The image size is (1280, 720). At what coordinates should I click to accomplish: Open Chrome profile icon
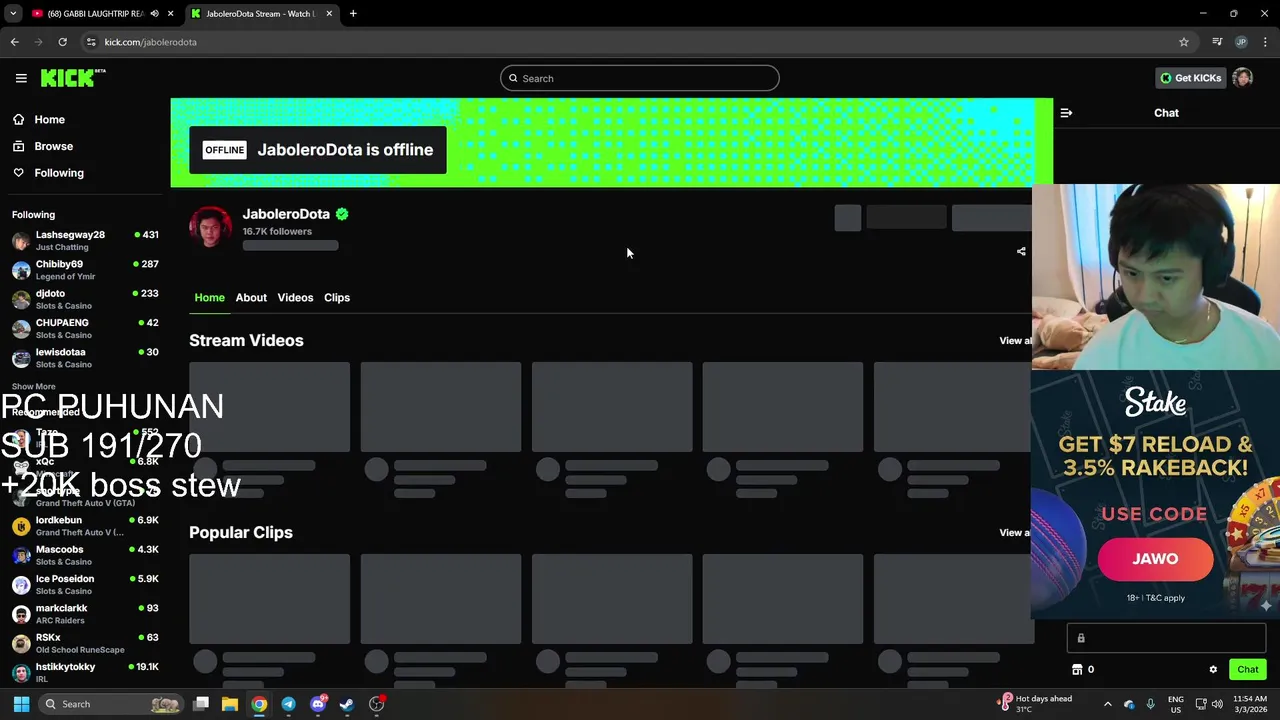[x=1241, y=42]
